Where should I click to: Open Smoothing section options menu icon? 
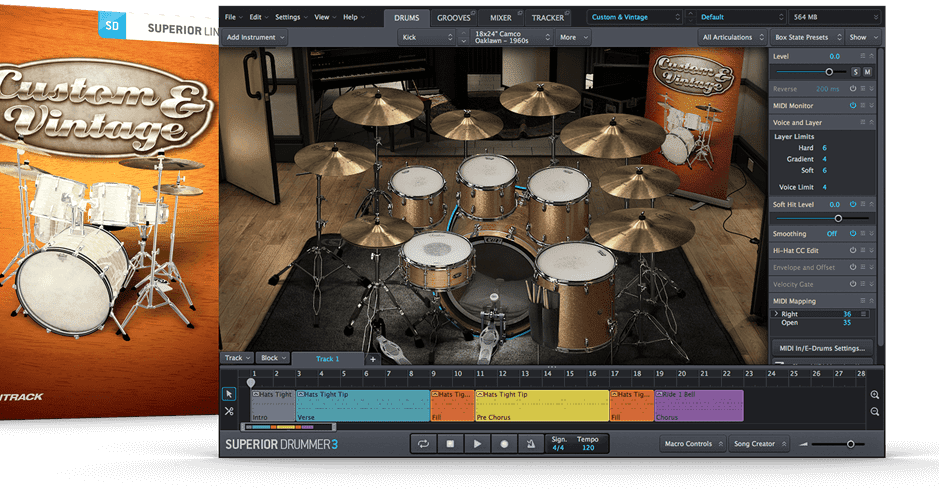(x=863, y=234)
